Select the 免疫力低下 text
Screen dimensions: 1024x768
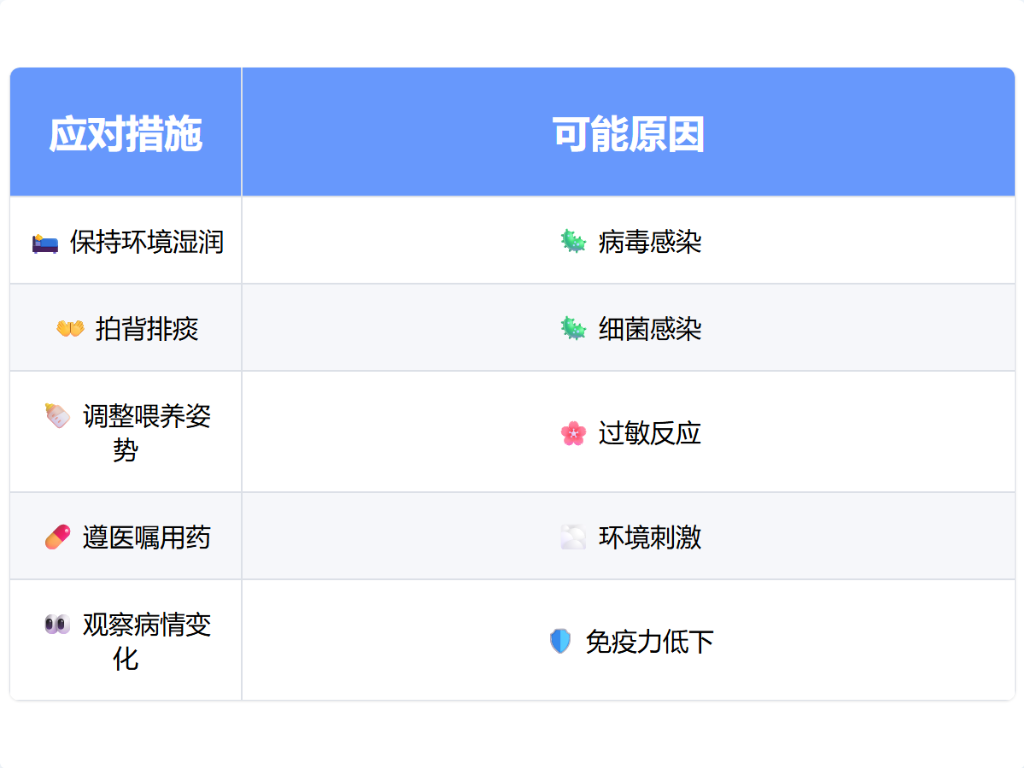pos(650,641)
